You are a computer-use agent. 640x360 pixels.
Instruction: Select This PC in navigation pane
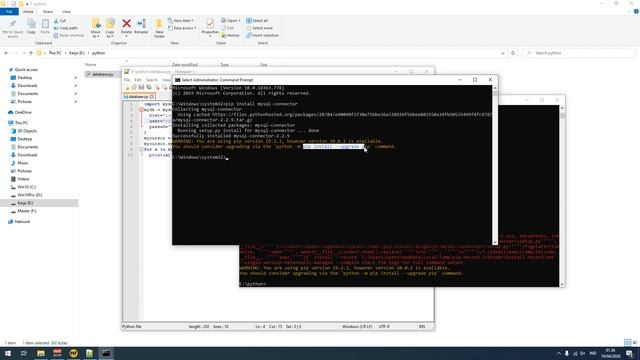click(22, 123)
